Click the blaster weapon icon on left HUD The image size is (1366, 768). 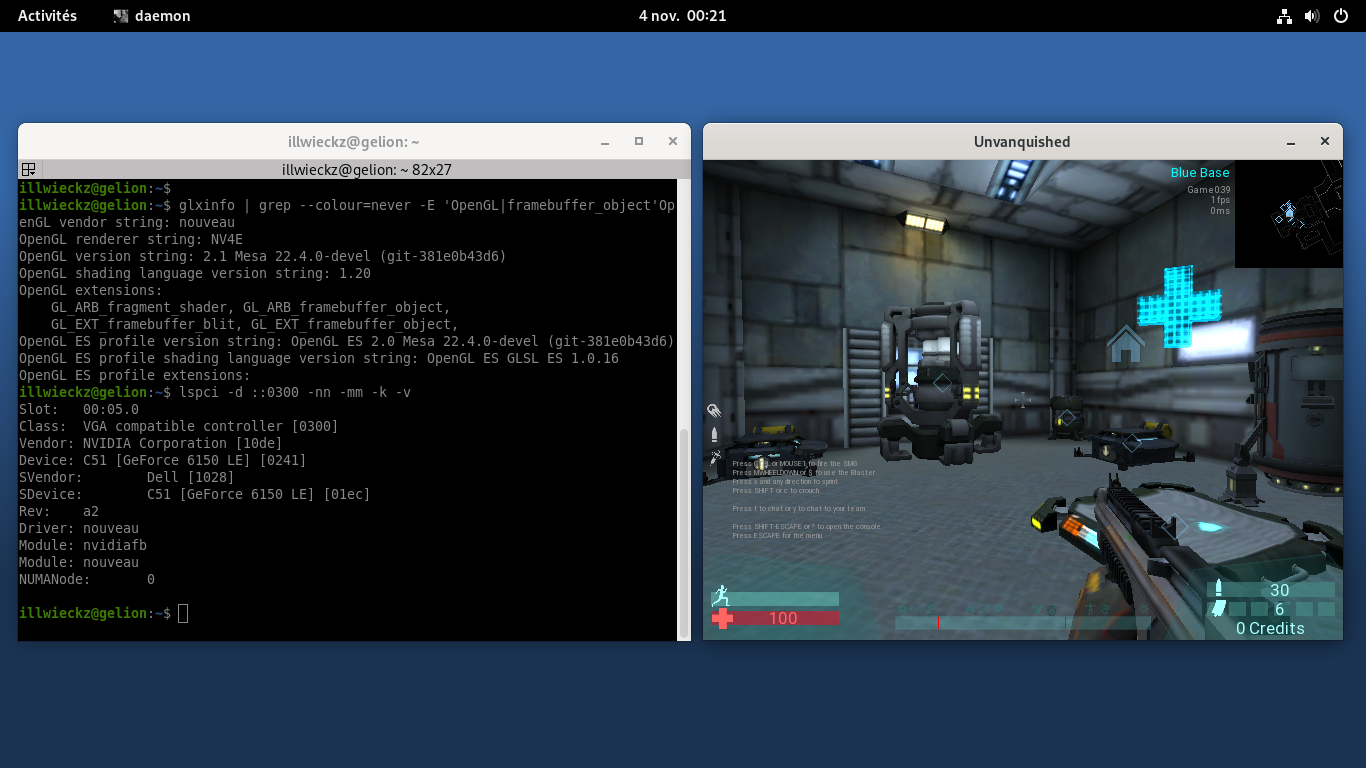pos(714,411)
